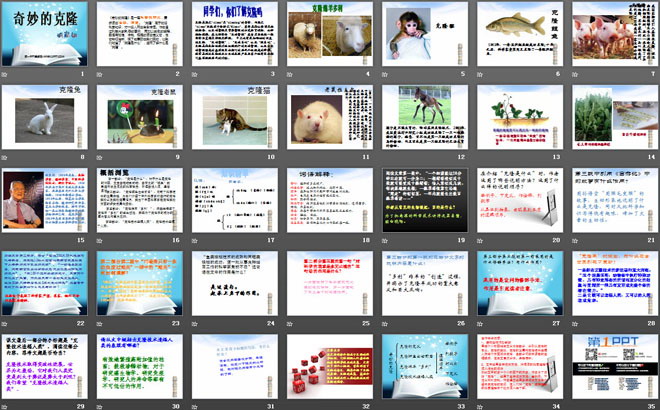The width and height of the screenshot is (660, 410).
Task: Select the title slide 奇妙的克隆
Action: 45,34
